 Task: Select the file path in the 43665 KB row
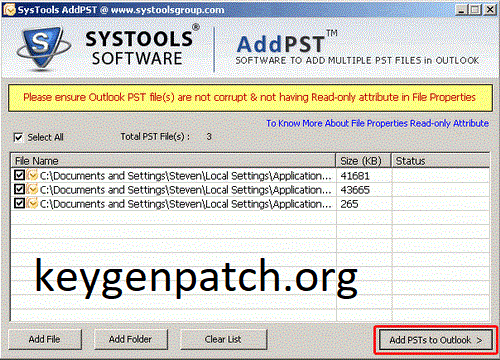pos(186,190)
